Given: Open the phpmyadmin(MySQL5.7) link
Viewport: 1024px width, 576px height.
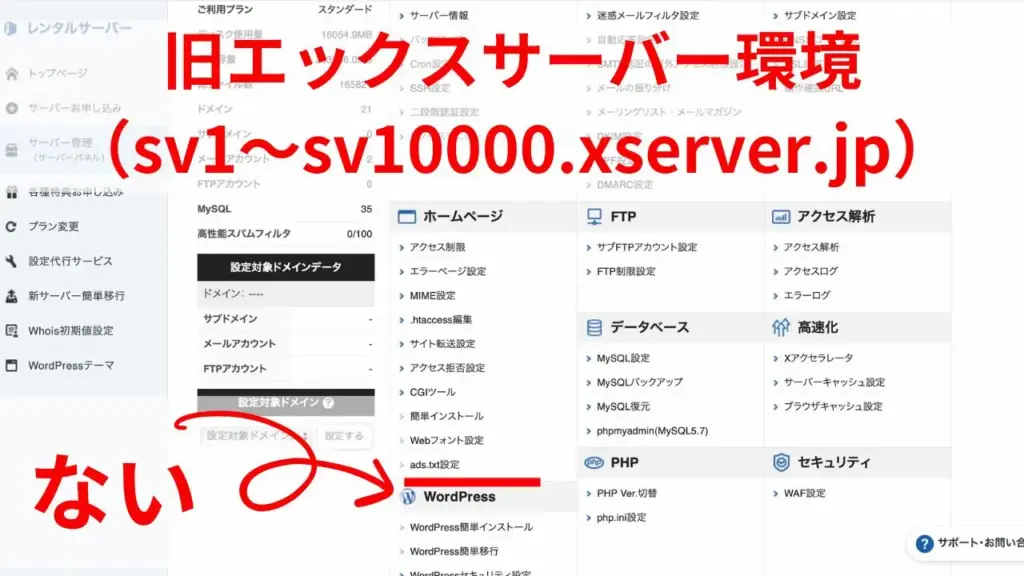Looking at the screenshot, I should coord(652,431).
